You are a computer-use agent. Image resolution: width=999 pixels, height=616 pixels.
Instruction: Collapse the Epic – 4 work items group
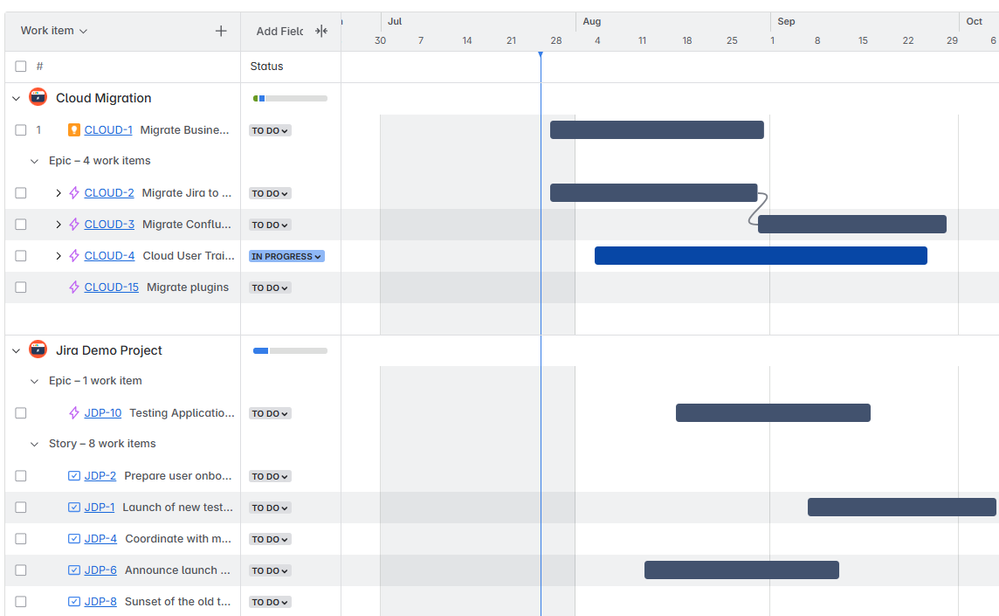pyautogui.click(x=34, y=161)
